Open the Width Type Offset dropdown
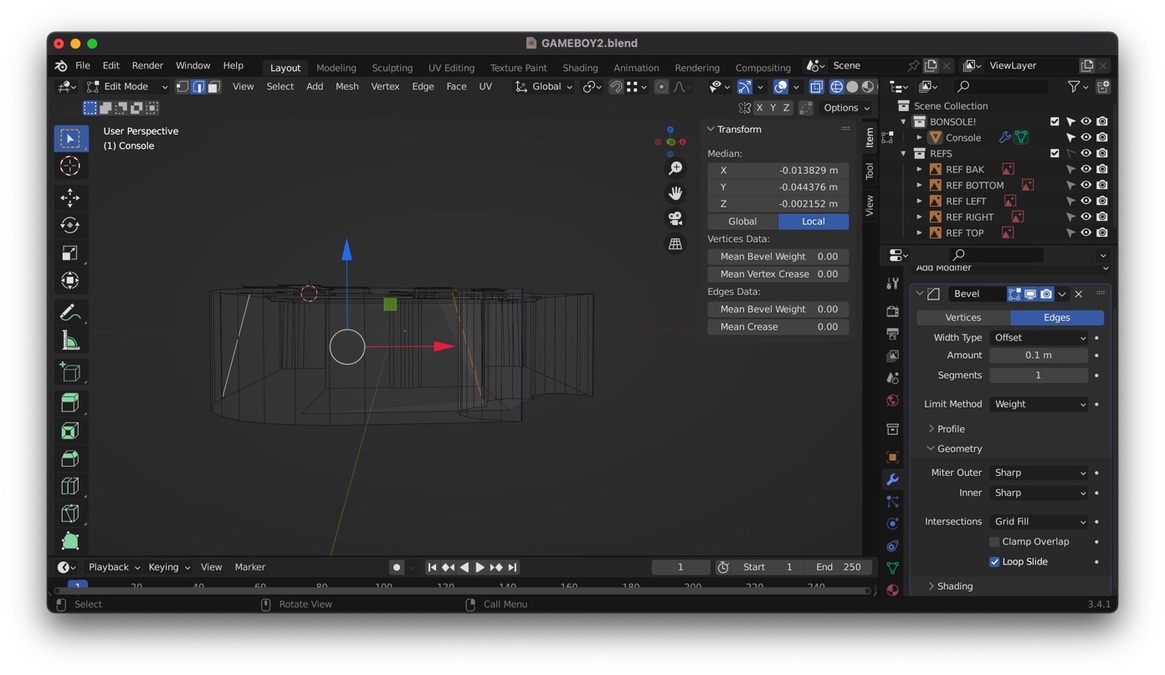The image size is (1165, 675). coord(1038,338)
